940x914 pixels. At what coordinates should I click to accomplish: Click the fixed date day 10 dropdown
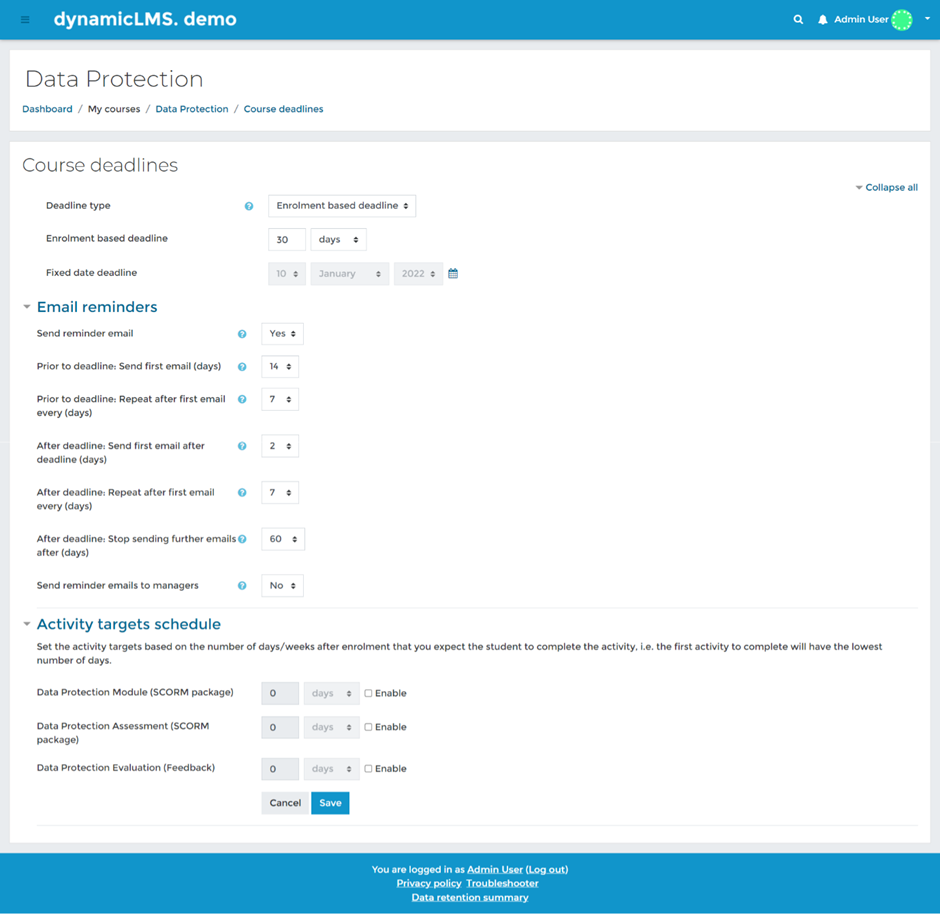pyautogui.click(x=287, y=273)
